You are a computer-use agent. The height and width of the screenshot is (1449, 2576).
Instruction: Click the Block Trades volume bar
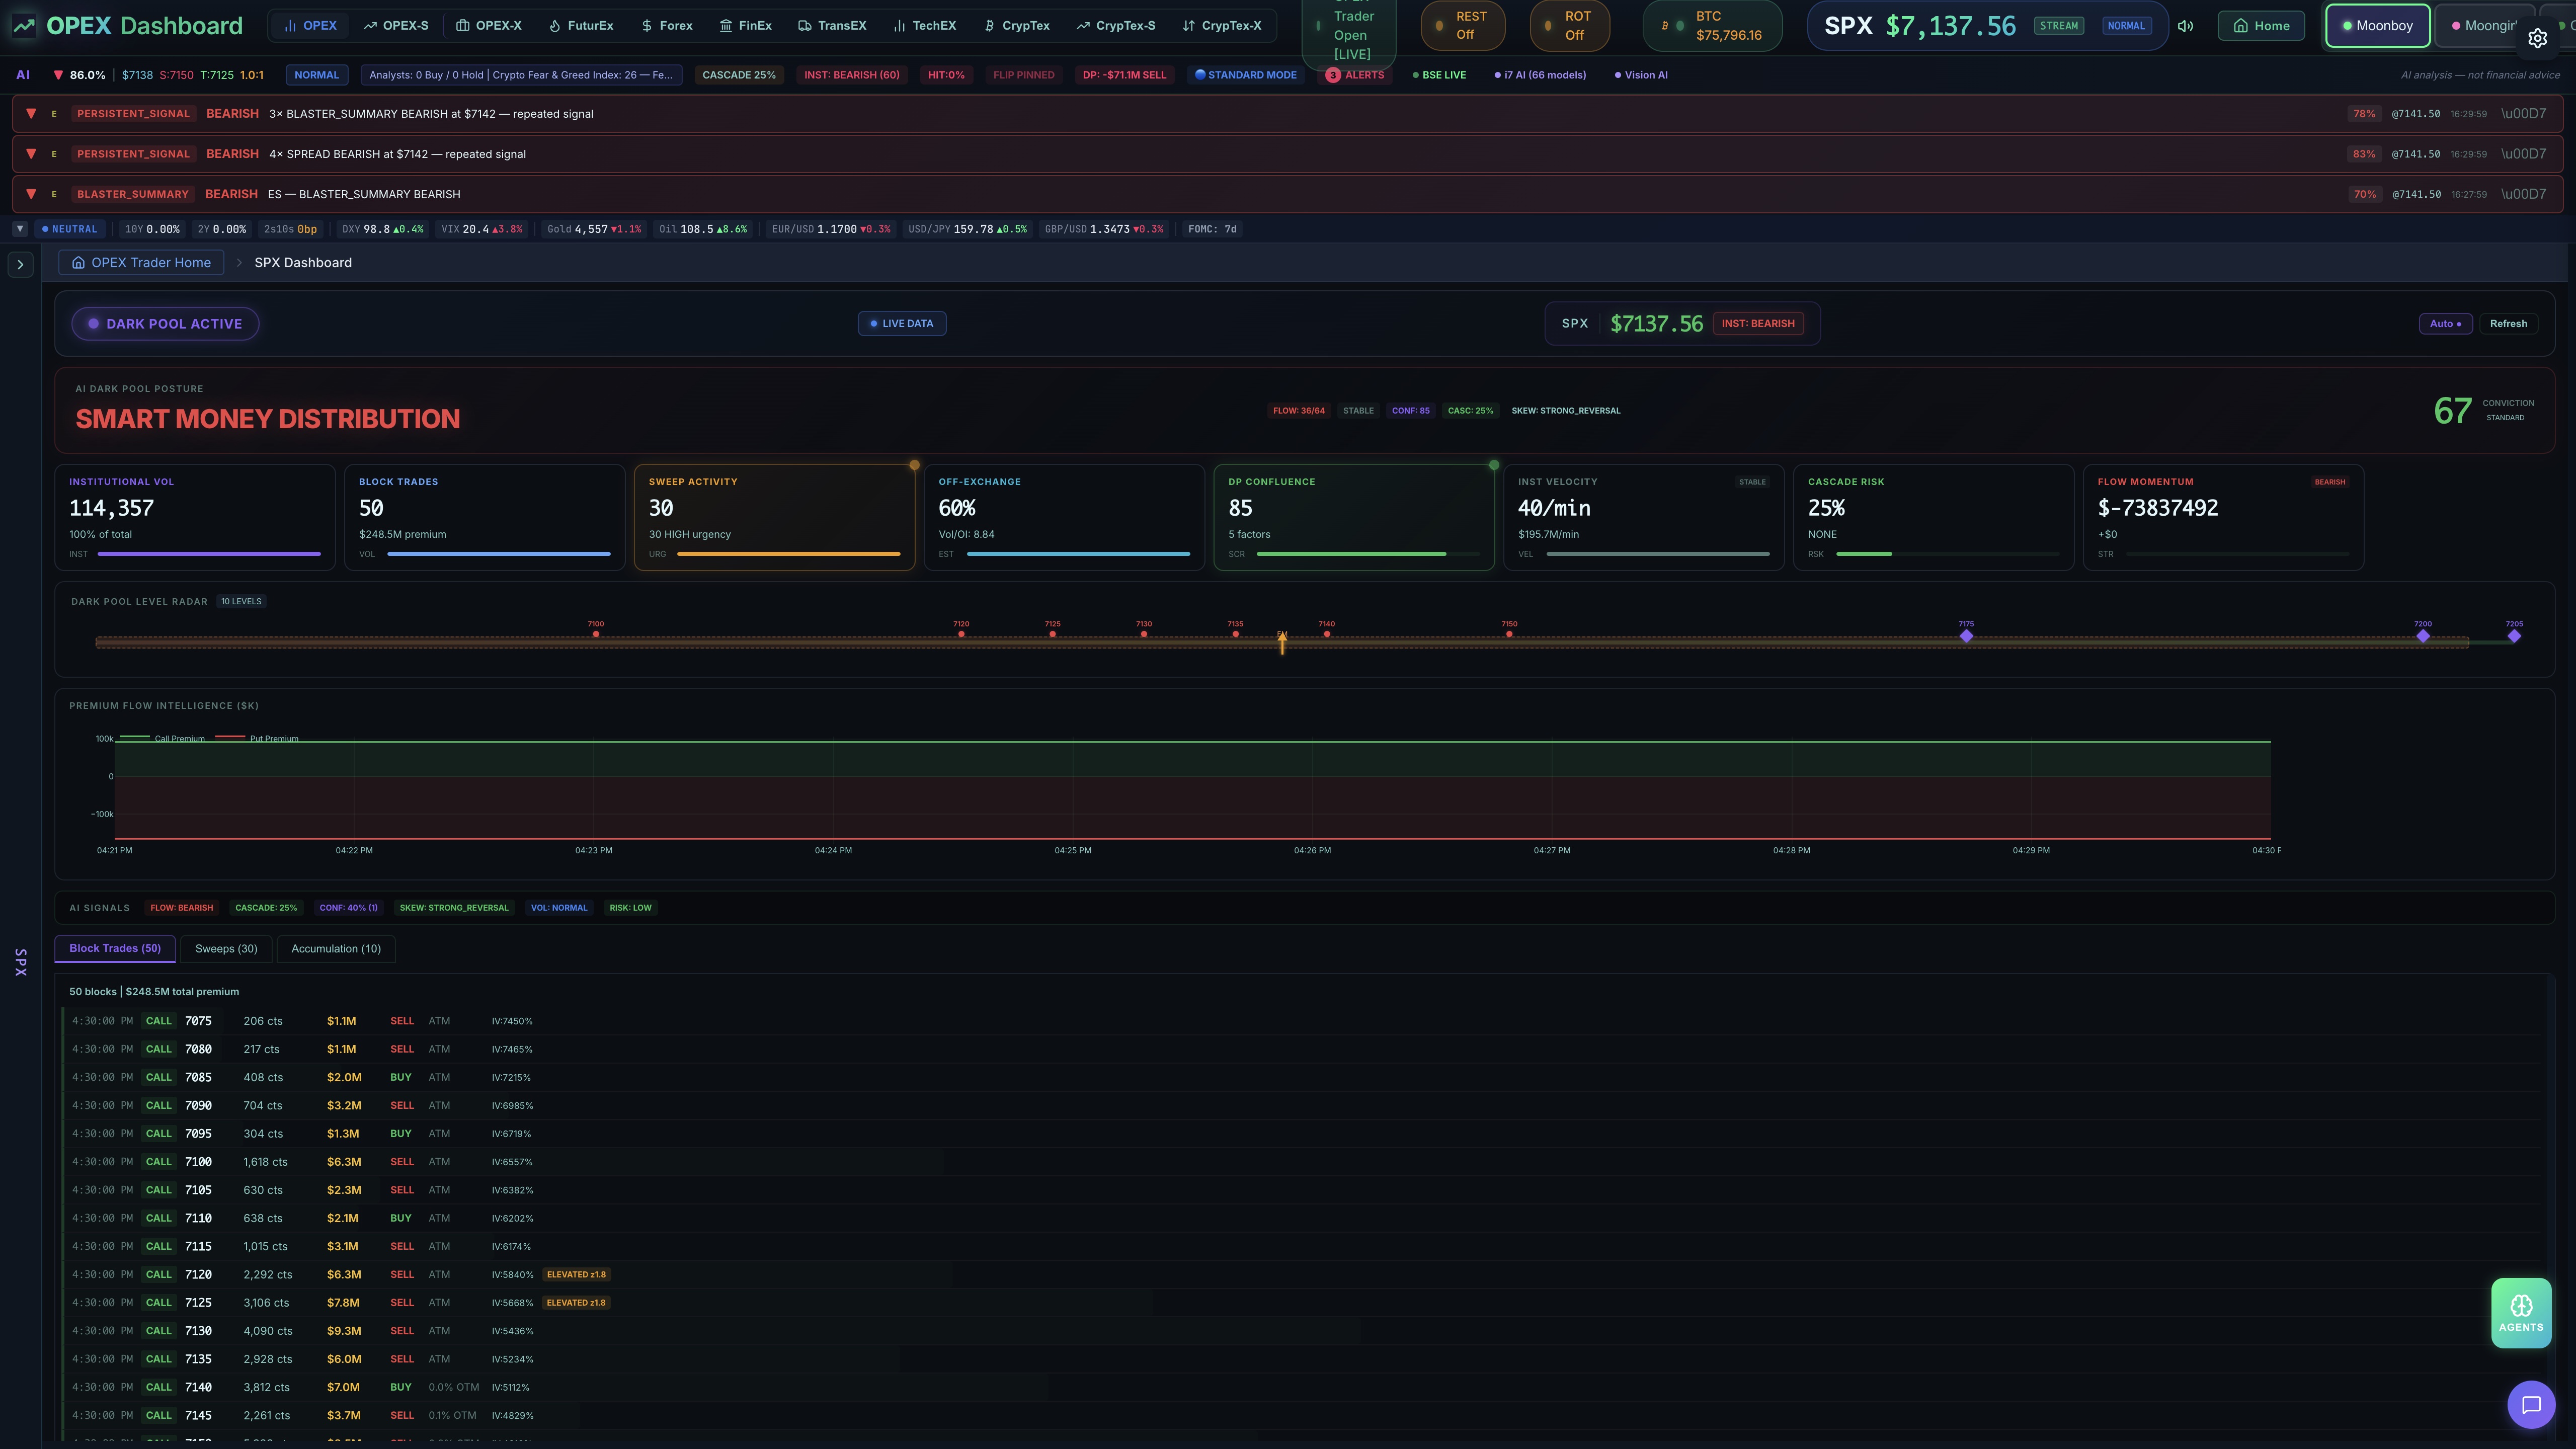(x=499, y=554)
